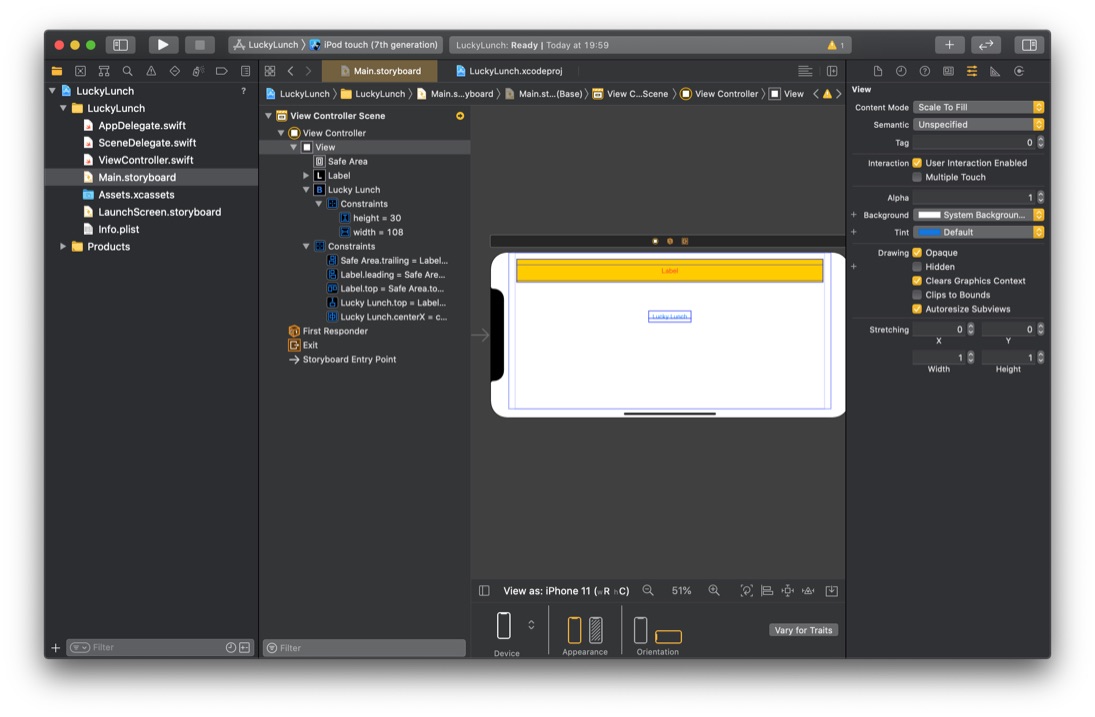Toggle the Opaque checkbox
The width and height of the screenshot is (1095, 717).
917,253
